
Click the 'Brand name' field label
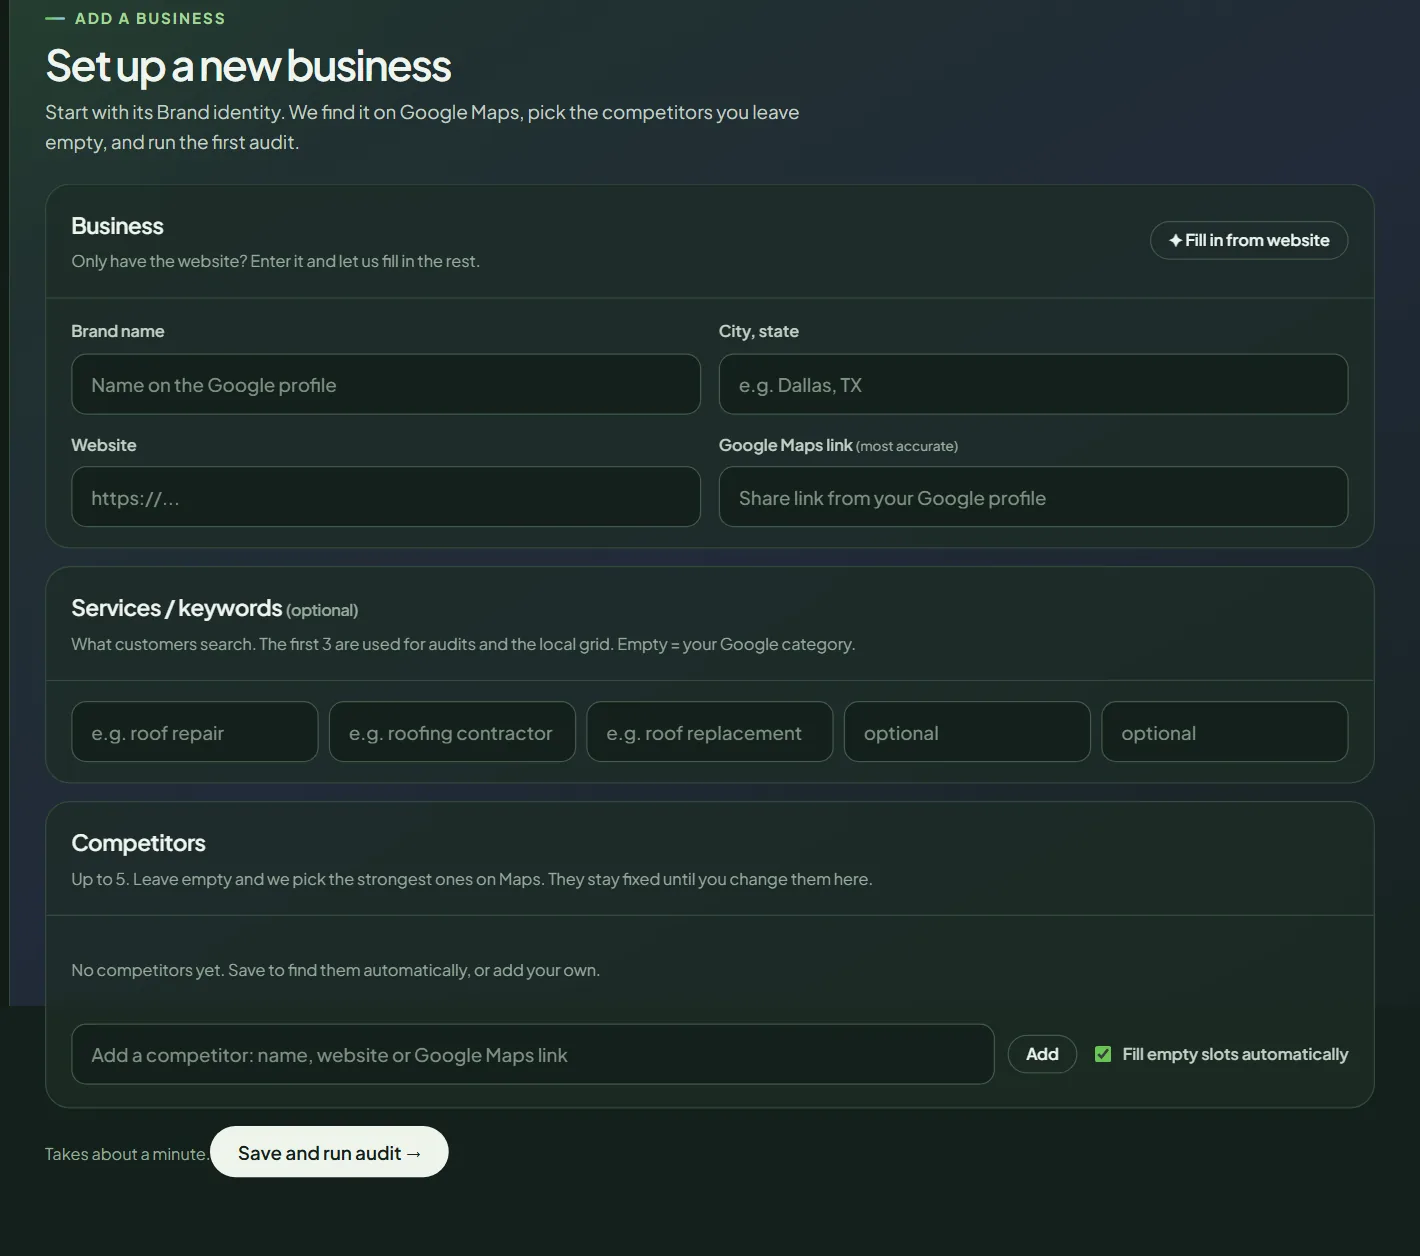pos(118,331)
